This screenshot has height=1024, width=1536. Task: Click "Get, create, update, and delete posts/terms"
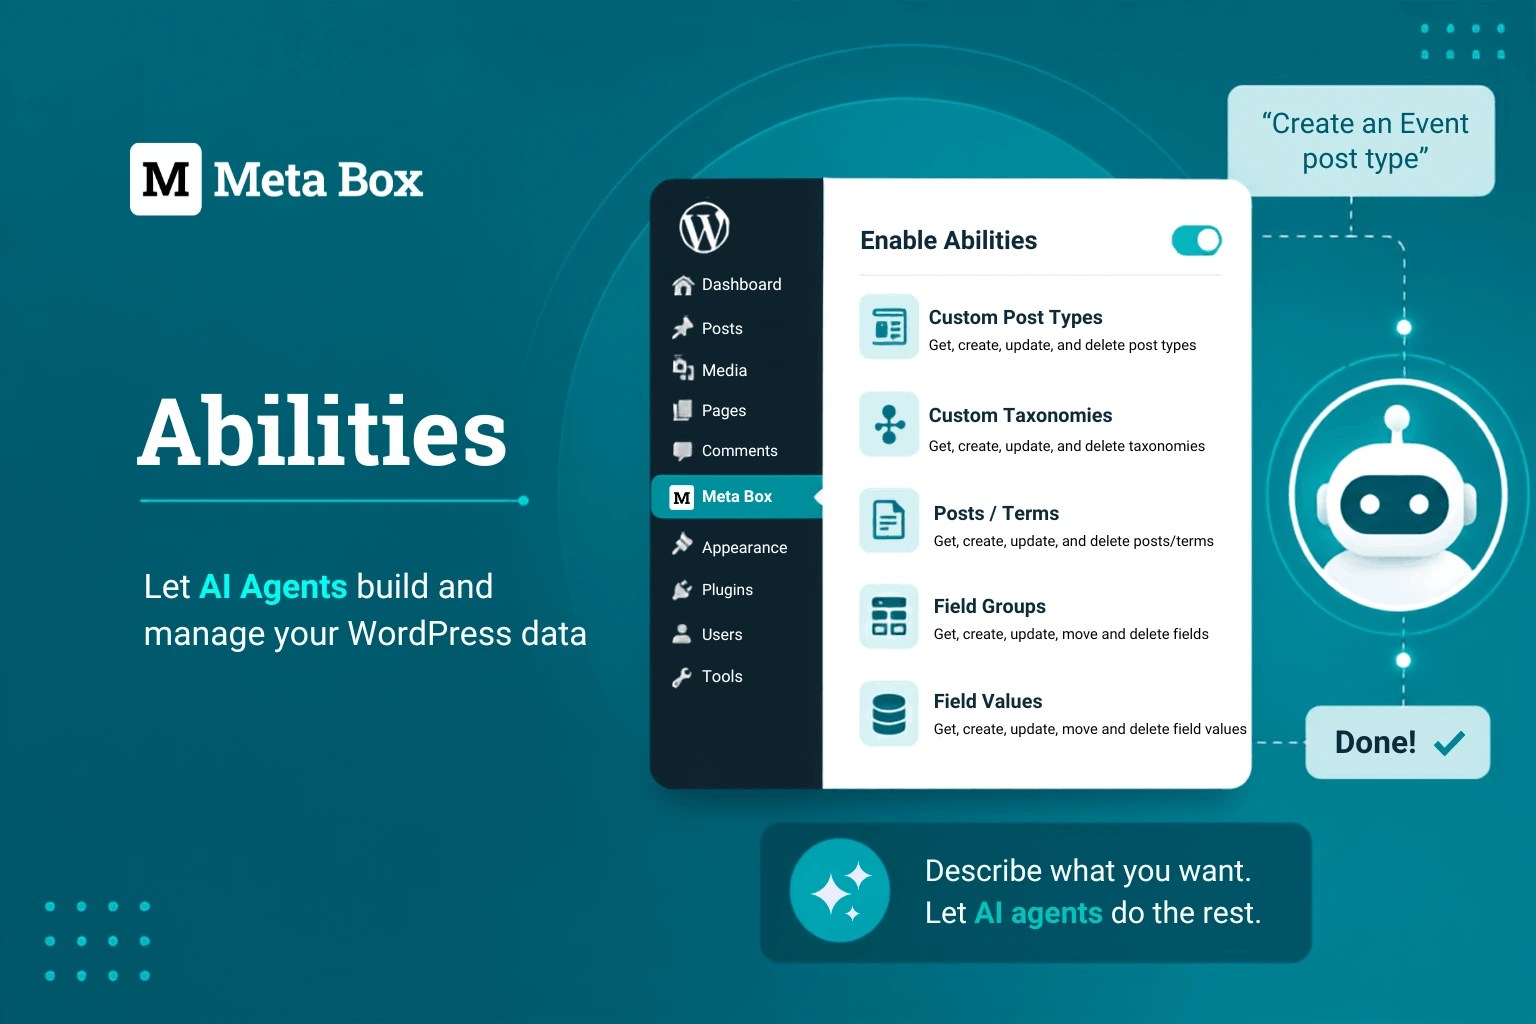[x=1073, y=541]
